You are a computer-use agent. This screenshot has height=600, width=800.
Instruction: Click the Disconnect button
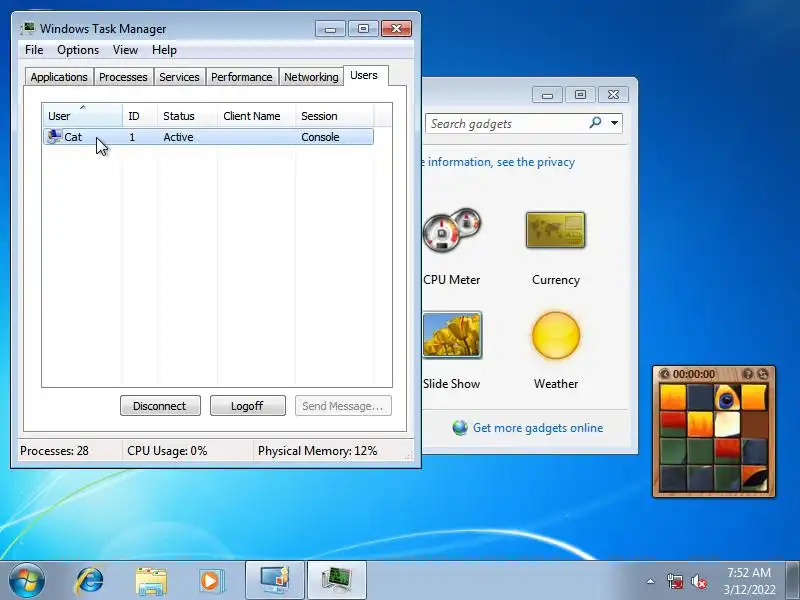160,406
